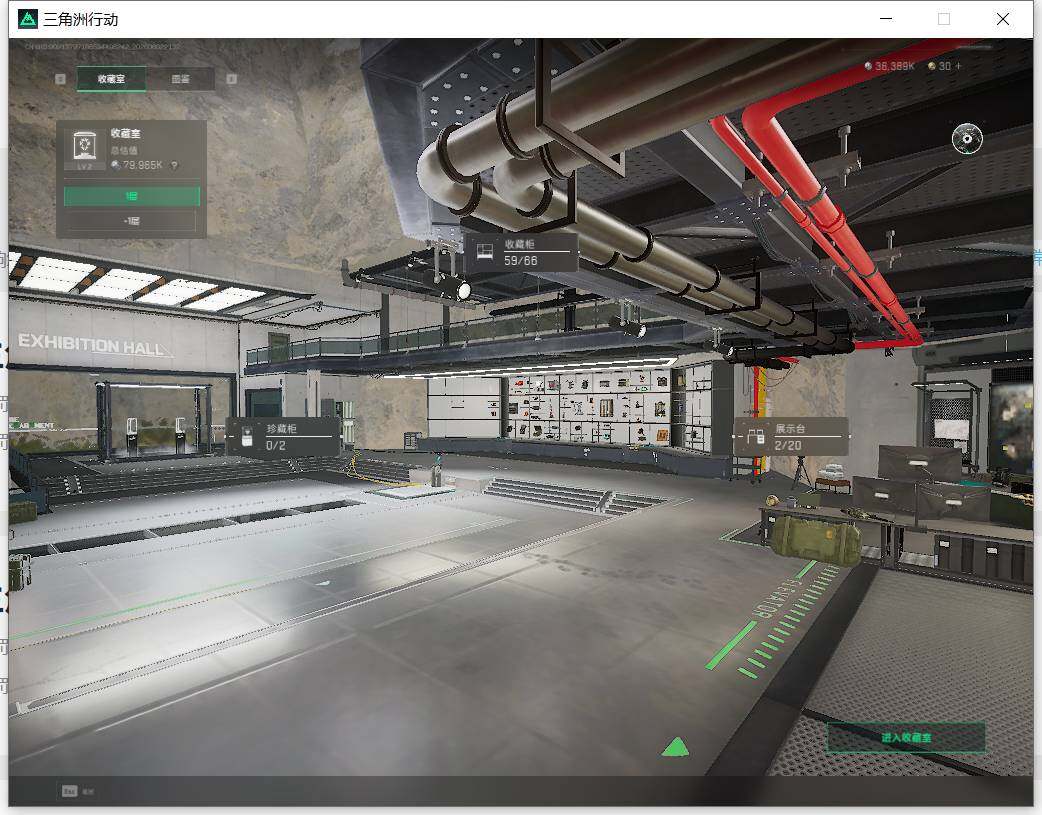Click the 36.389K balance text
Screen dimensions: 1042x815
[x=894, y=66]
